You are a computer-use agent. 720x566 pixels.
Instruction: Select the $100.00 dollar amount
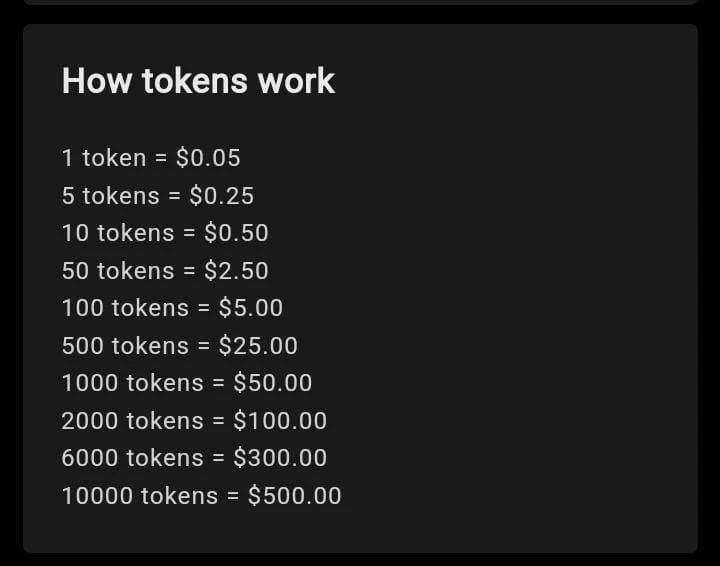280,421
